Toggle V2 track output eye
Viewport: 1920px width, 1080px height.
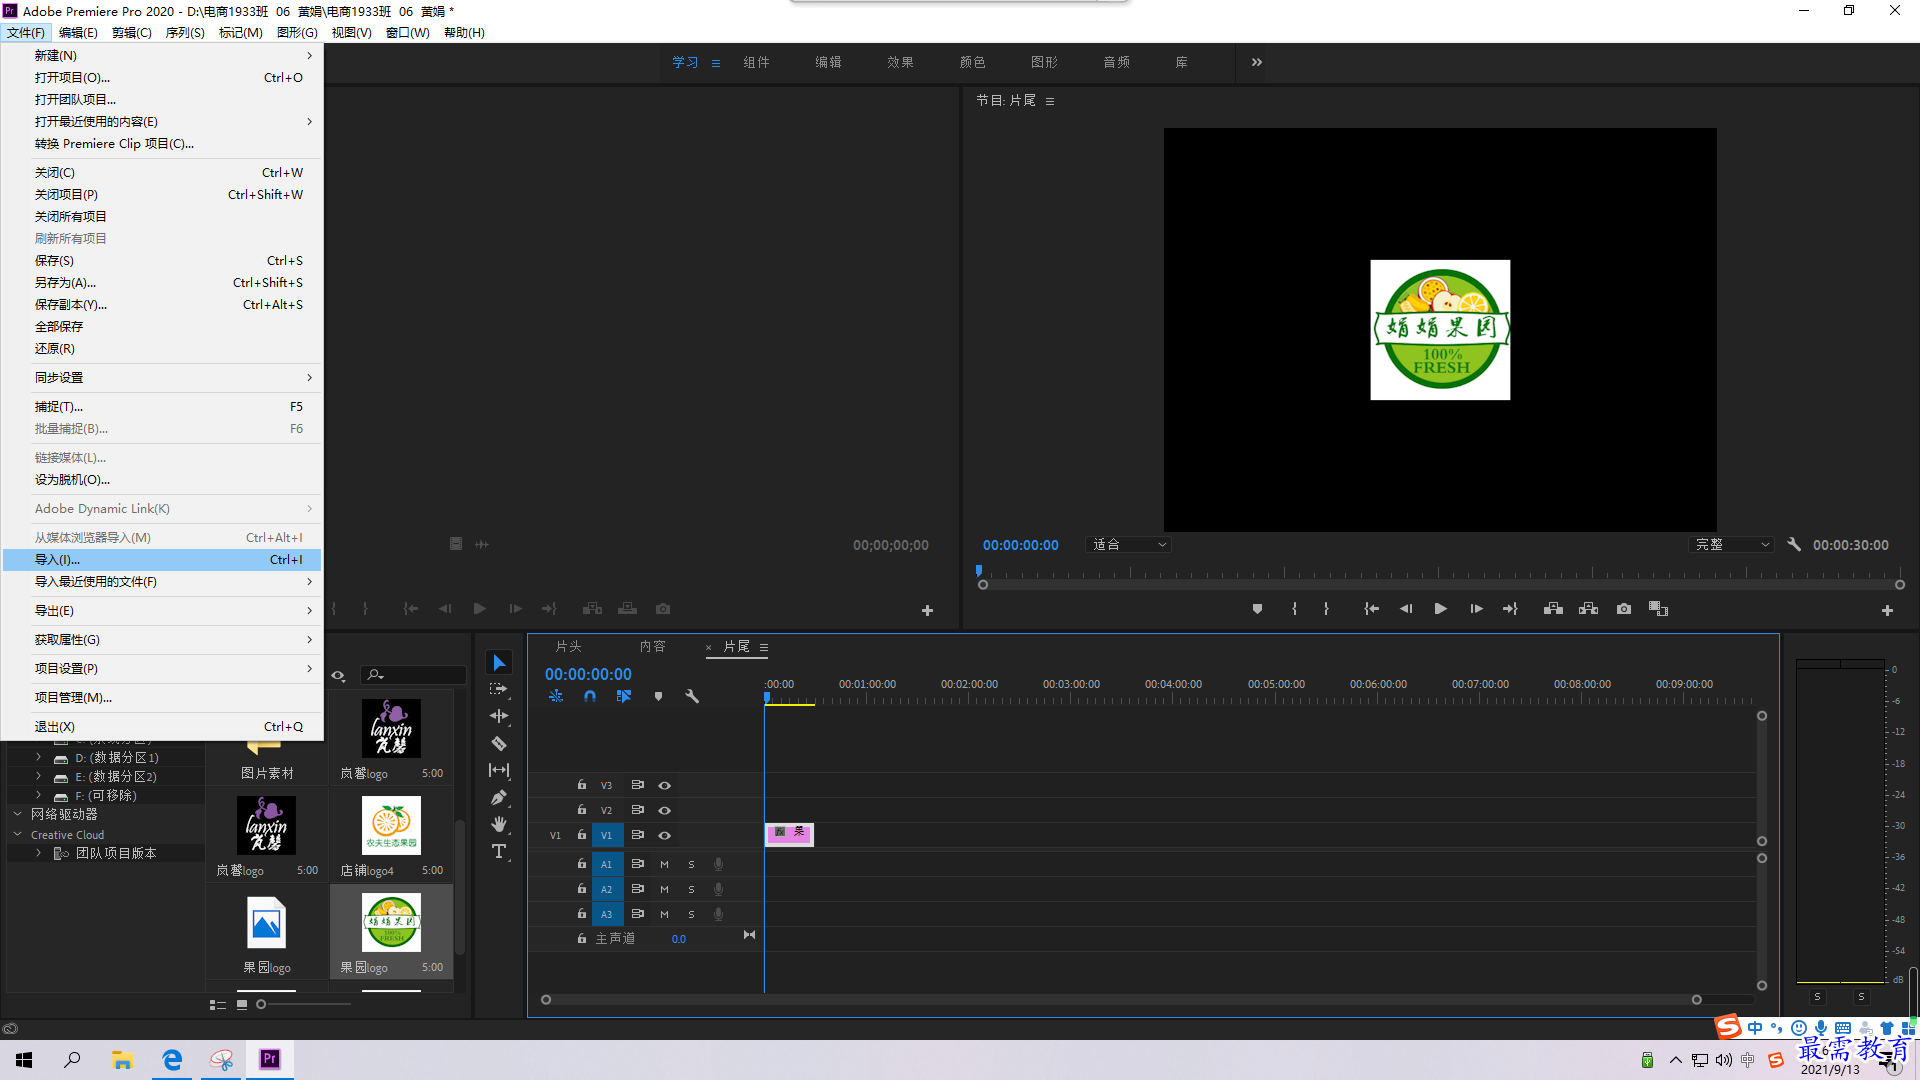point(664,810)
